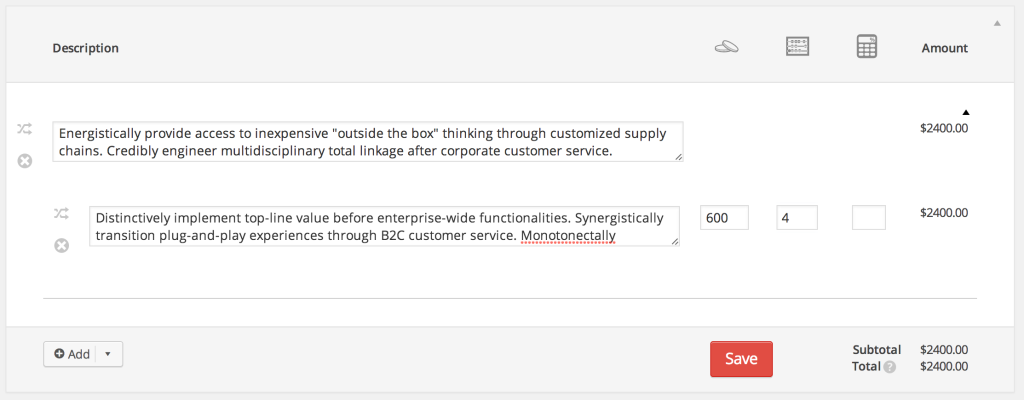The height and width of the screenshot is (400, 1024).
Task: Click the rate field containing 600
Action: coord(725,217)
